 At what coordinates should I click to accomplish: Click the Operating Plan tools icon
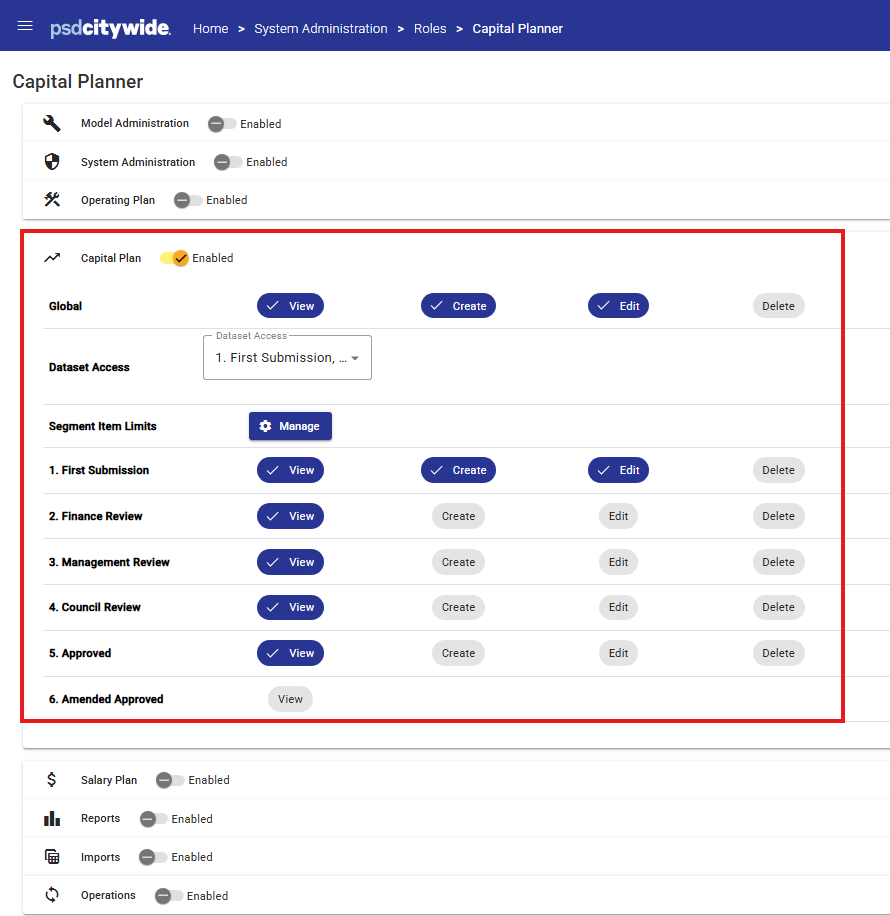pyautogui.click(x=52, y=200)
